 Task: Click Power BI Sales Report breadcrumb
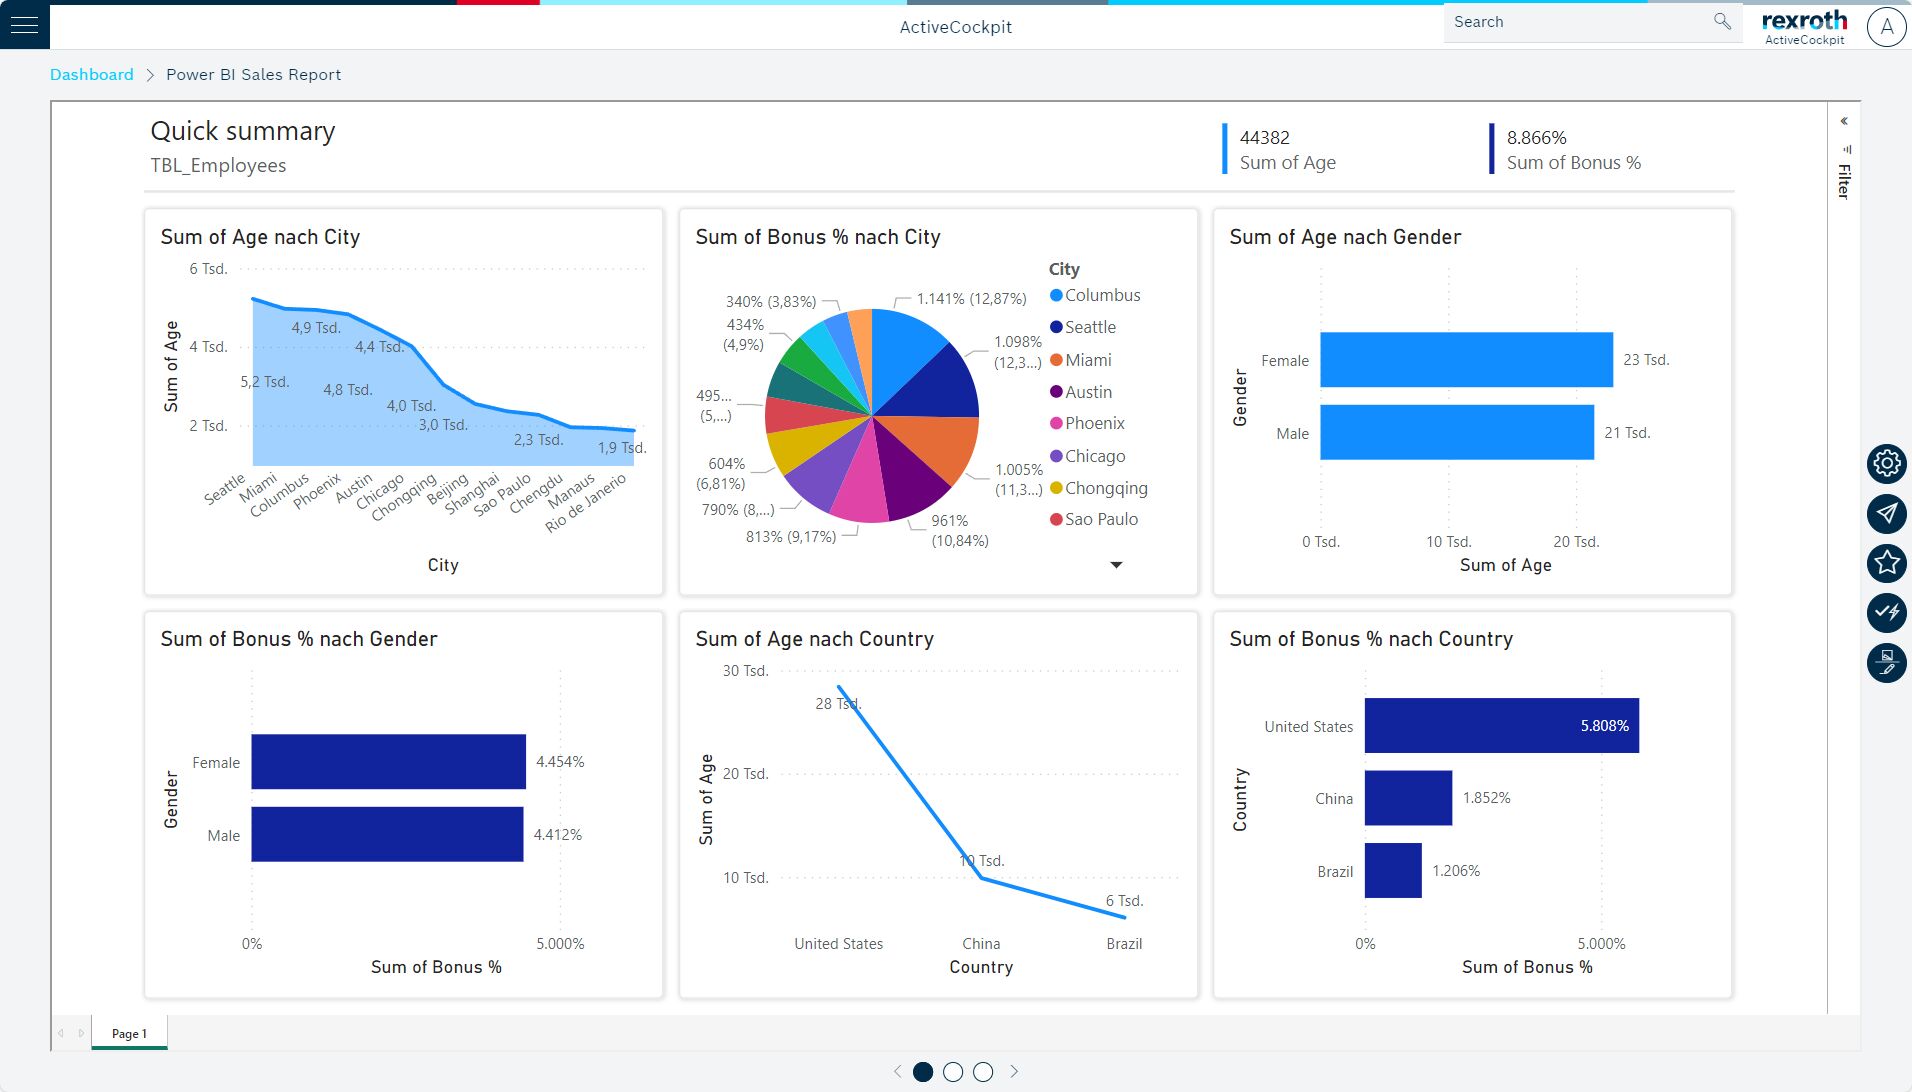(253, 75)
